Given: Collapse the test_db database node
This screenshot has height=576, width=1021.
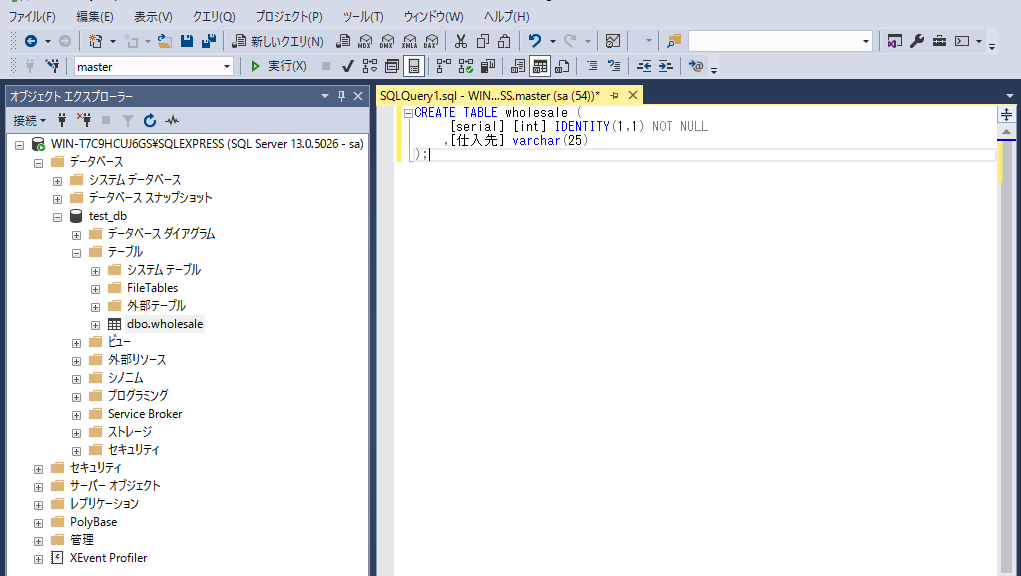Looking at the screenshot, I should point(58,216).
